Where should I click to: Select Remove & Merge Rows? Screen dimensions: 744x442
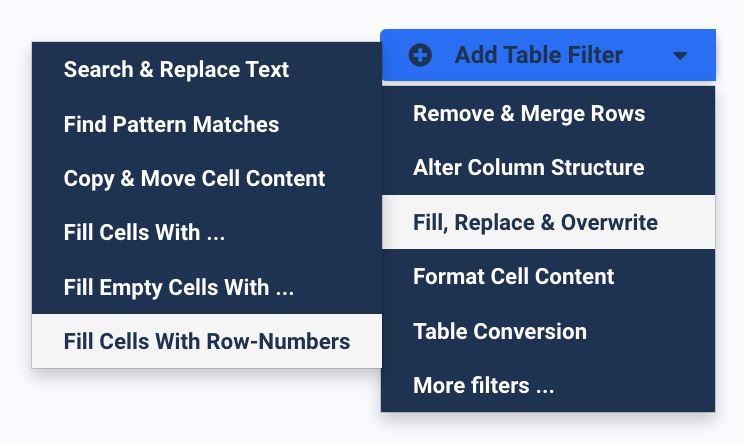tap(548, 113)
